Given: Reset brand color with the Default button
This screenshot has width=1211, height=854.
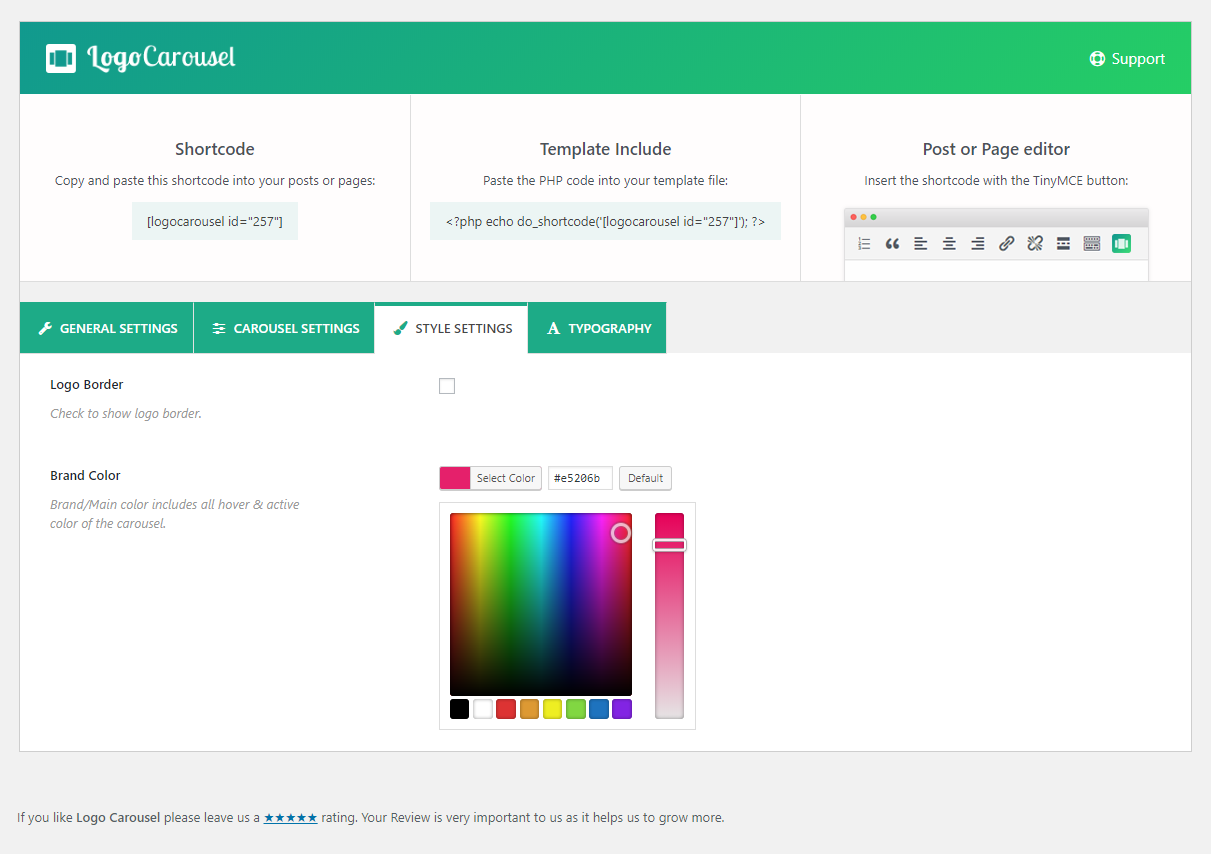Looking at the screenshot, I should click(x=645, y=478).
